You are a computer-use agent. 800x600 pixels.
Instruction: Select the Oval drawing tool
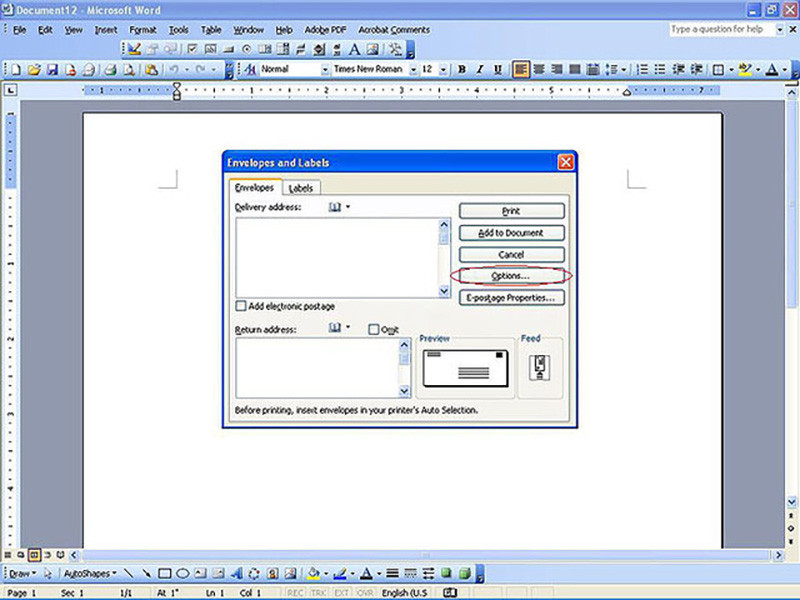(x=182, y=573)
